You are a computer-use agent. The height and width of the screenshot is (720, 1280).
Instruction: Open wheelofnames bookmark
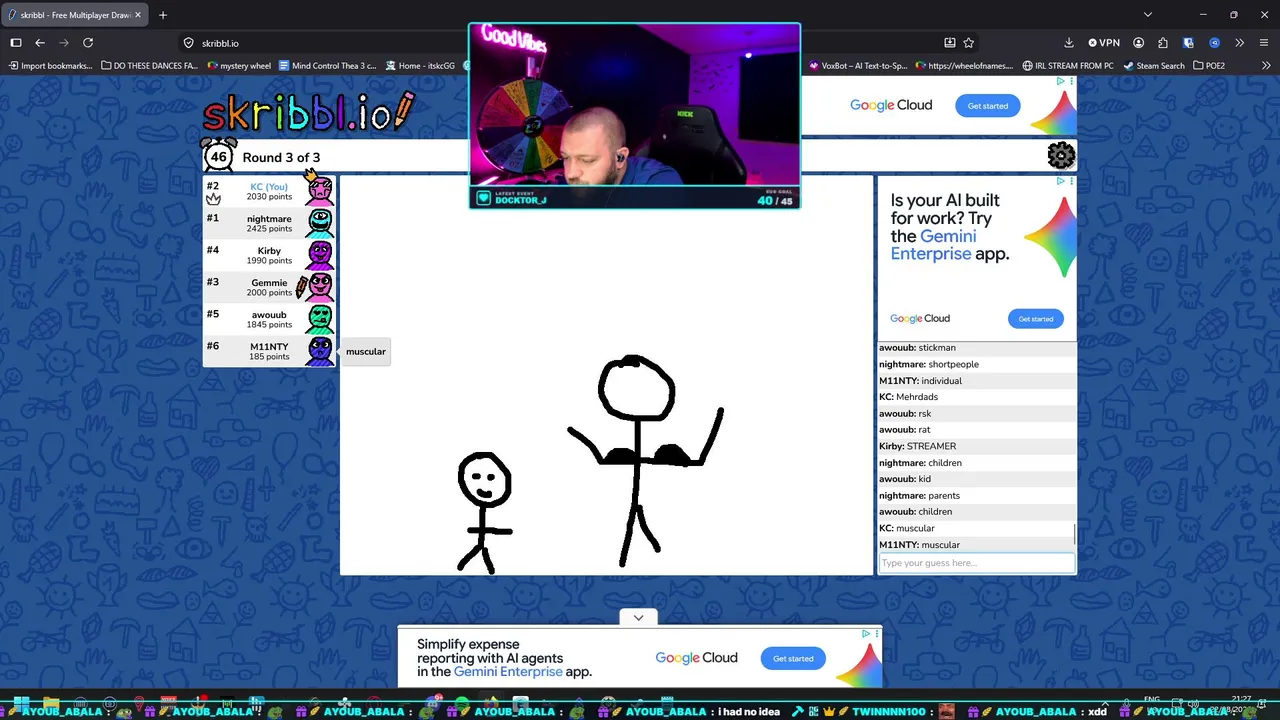965,66
